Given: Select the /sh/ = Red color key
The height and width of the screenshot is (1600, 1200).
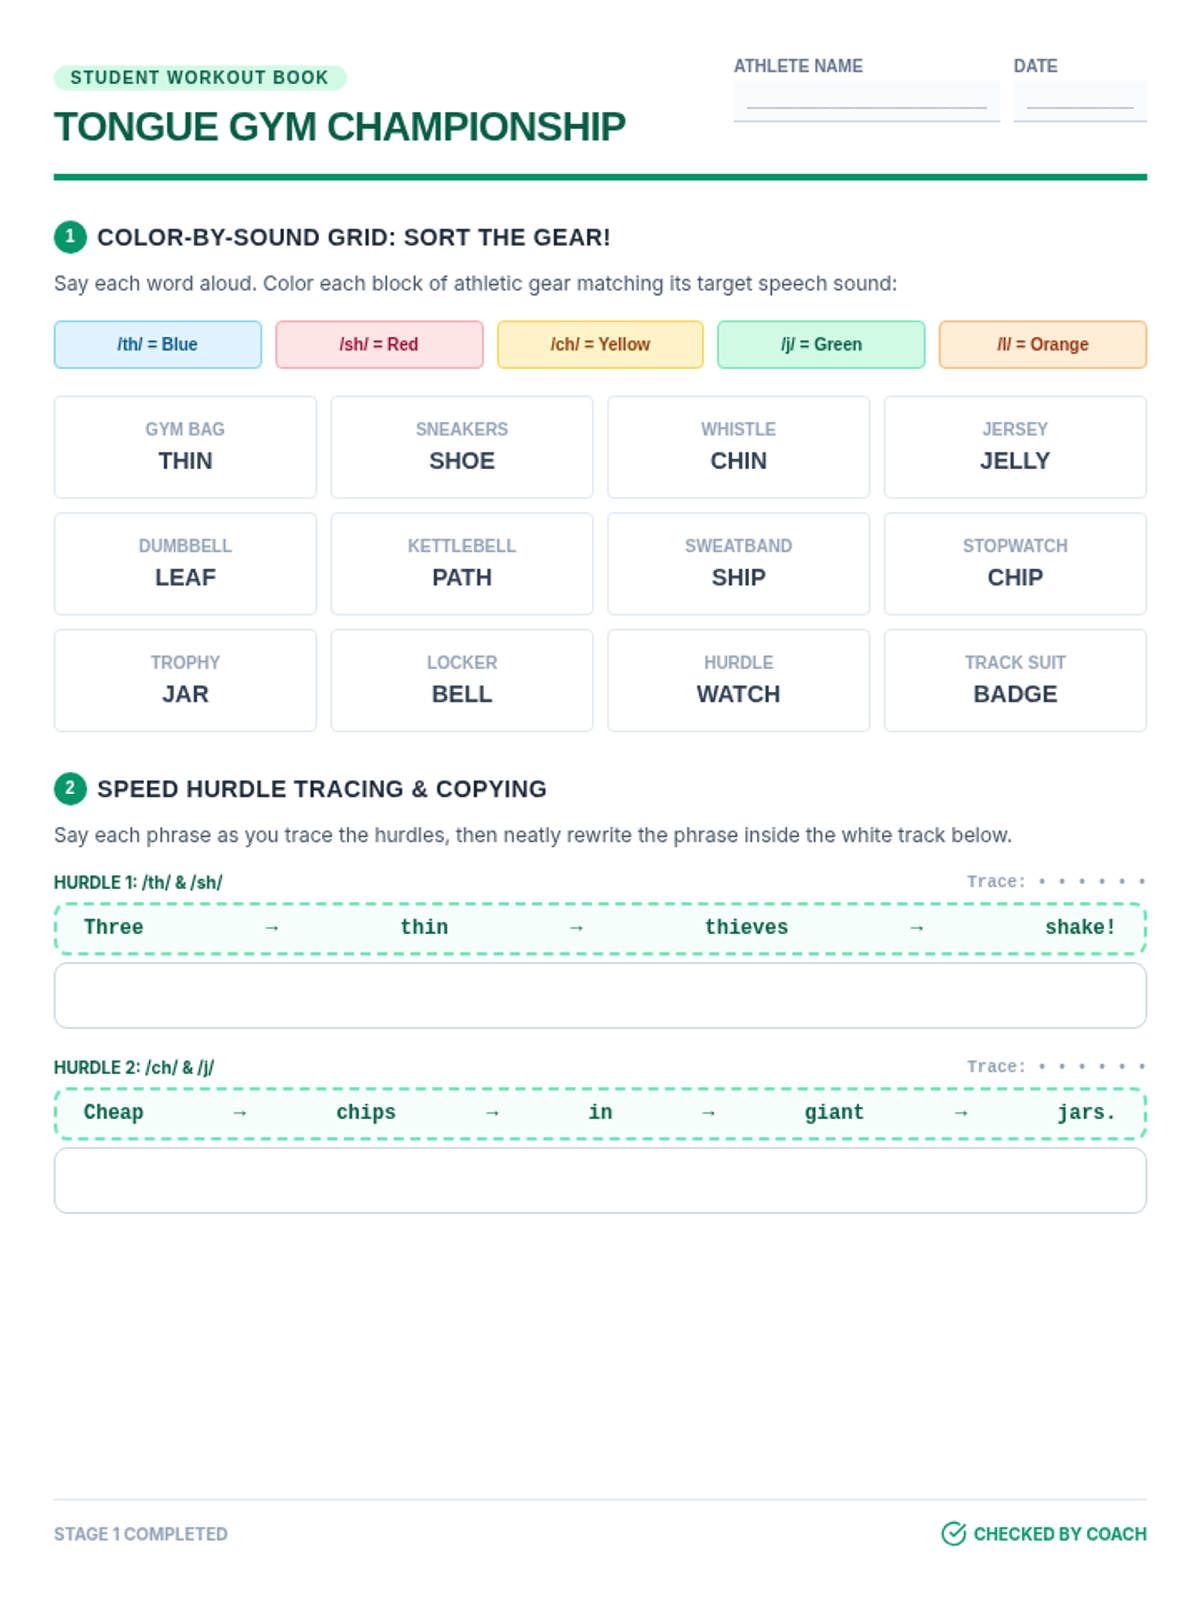Looking at the screenshot, I should point(379,345).
